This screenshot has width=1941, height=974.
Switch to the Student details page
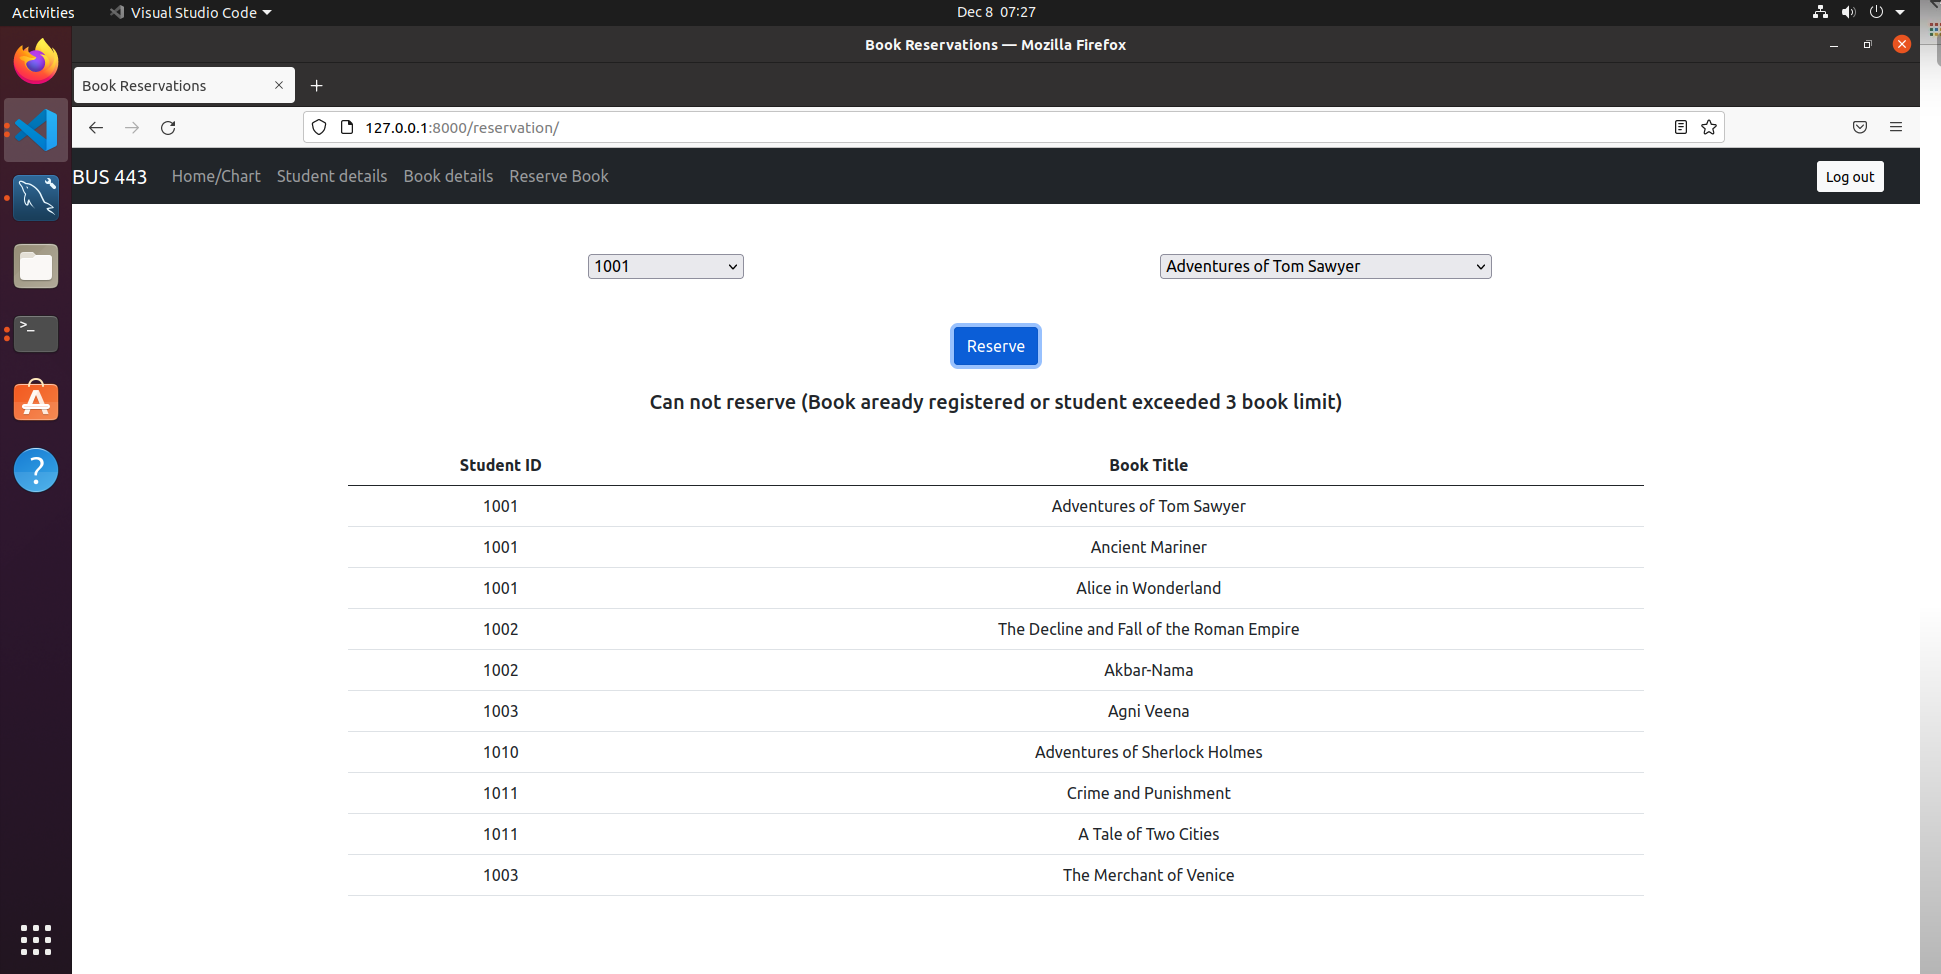(331, 176)
